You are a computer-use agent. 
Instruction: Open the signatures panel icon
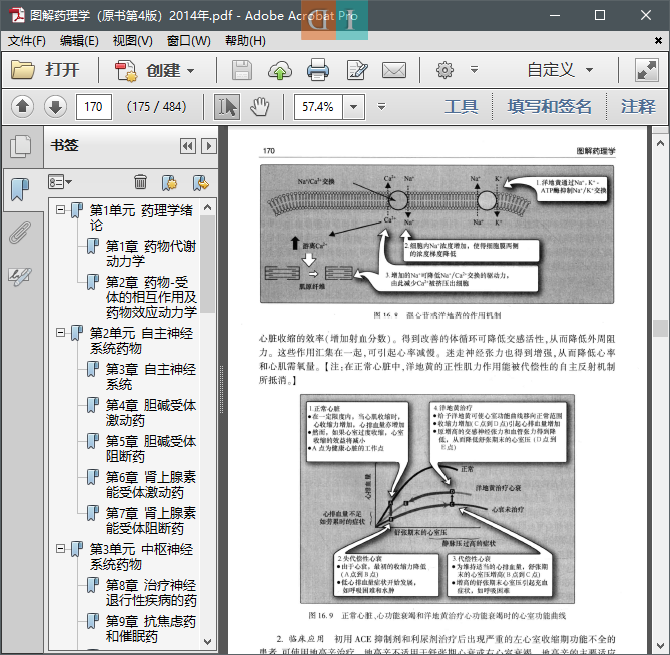20,276
